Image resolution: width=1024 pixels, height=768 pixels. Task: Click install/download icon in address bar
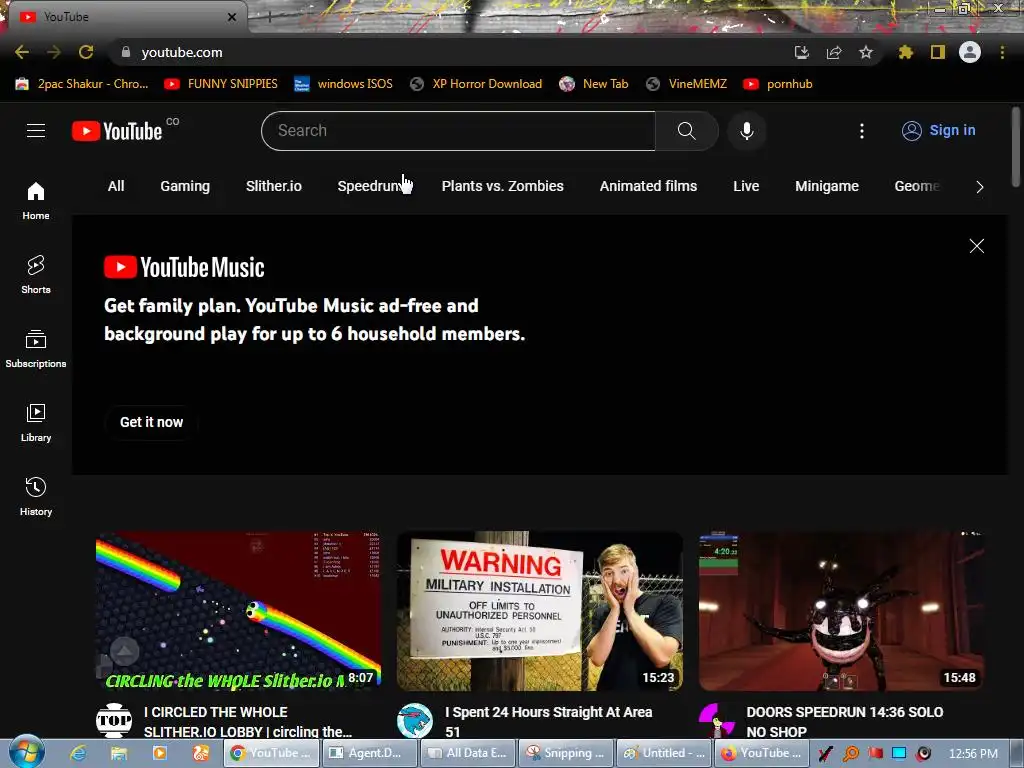801,52
